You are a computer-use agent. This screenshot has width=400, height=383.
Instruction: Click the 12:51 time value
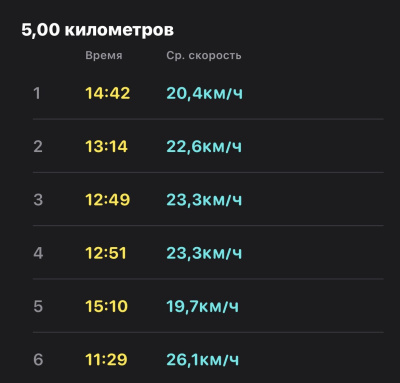click(106, 253)
